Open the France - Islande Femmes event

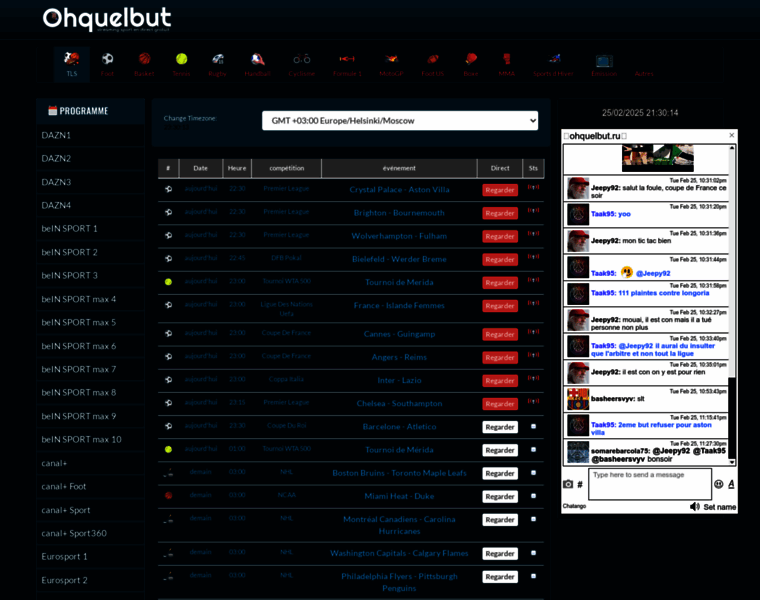click(399, 305)
